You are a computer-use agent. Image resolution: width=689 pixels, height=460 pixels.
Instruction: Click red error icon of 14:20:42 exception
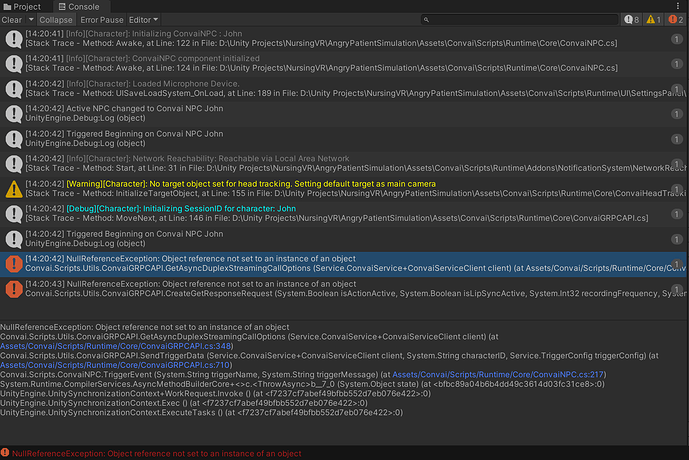tap(14, 264)
